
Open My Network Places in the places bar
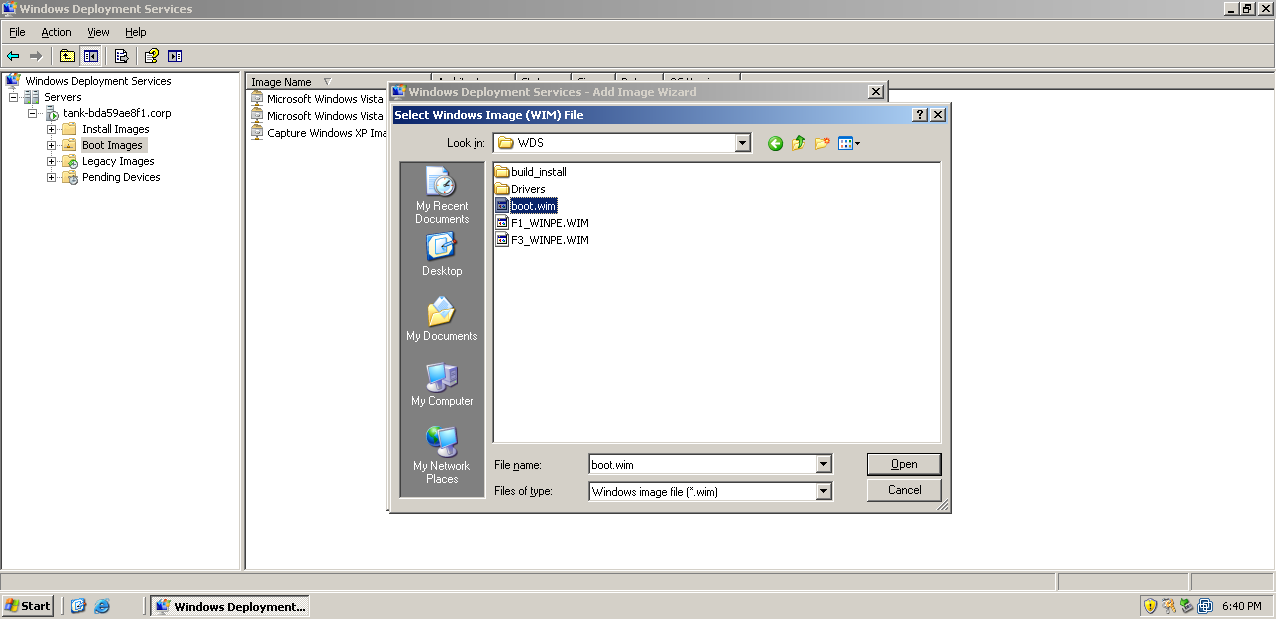tap(442, 456)
